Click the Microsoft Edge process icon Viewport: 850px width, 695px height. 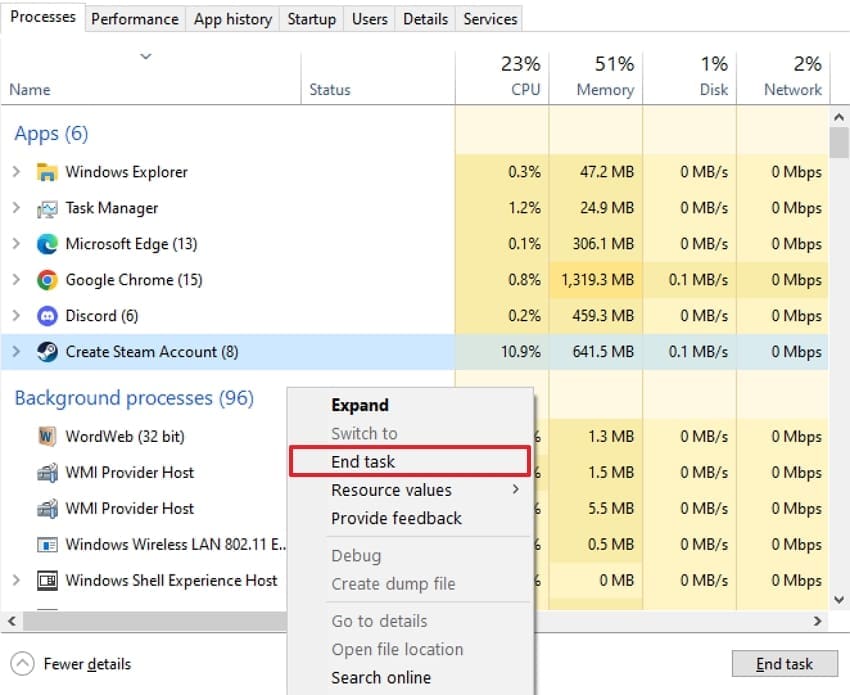pos(45,244)
